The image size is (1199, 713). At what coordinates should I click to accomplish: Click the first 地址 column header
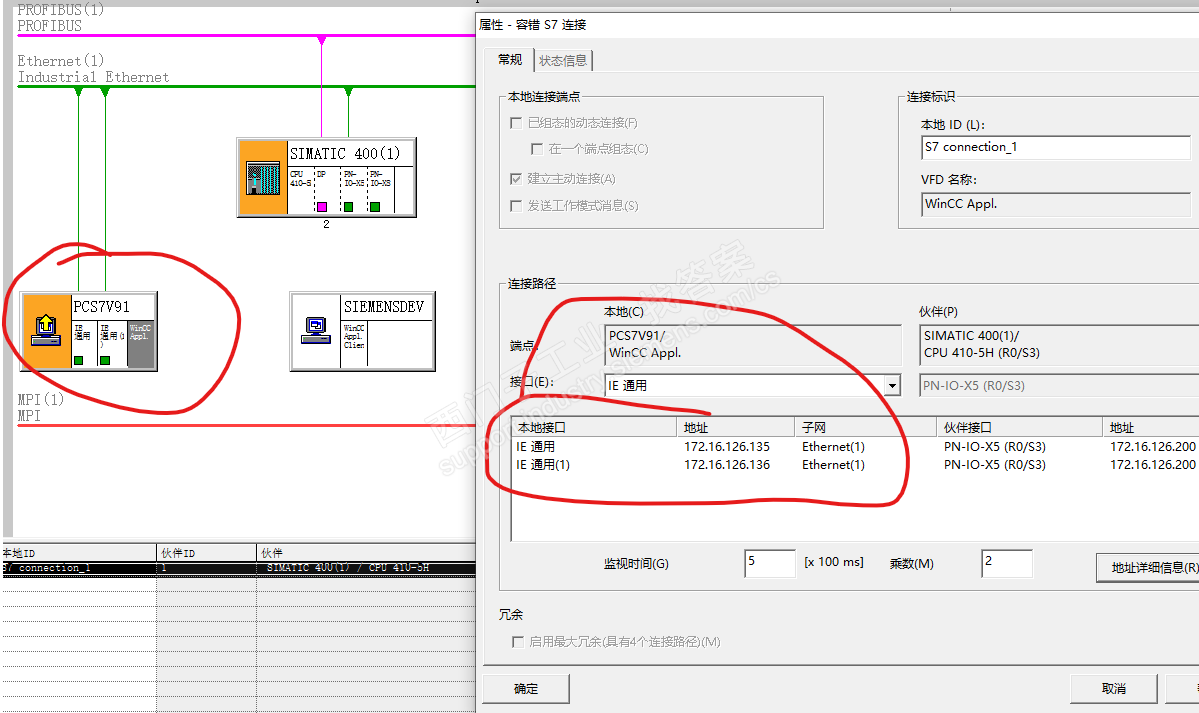736,427
